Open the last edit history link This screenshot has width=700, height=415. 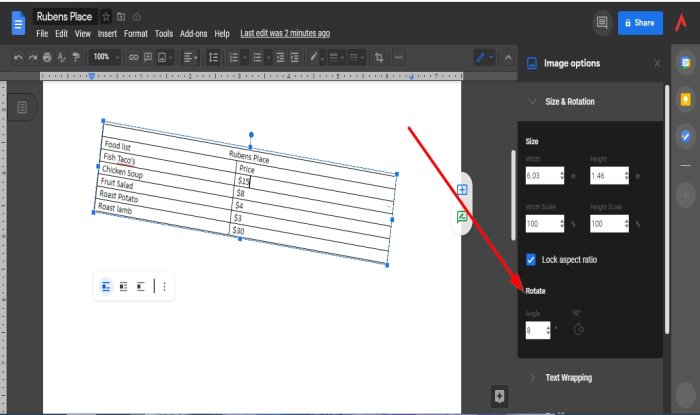coord(285,33)
